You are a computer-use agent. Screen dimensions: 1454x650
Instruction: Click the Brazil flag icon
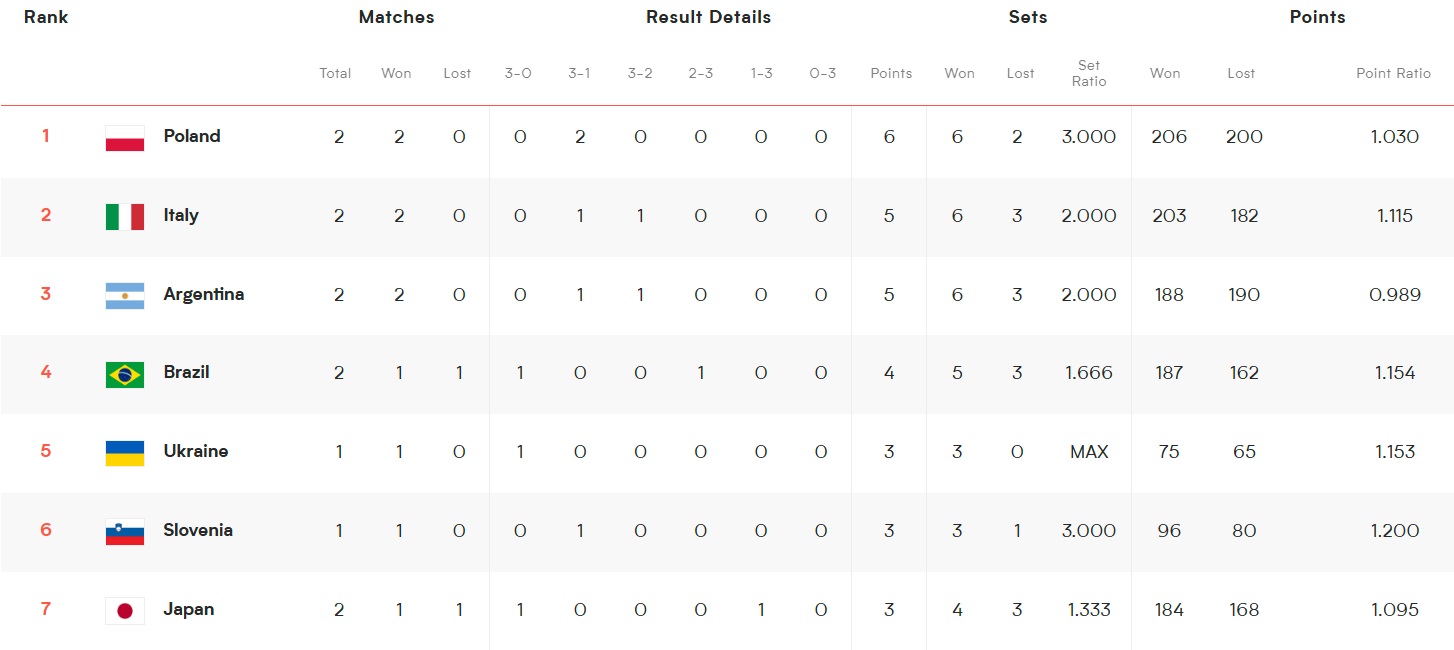point(125,374)
